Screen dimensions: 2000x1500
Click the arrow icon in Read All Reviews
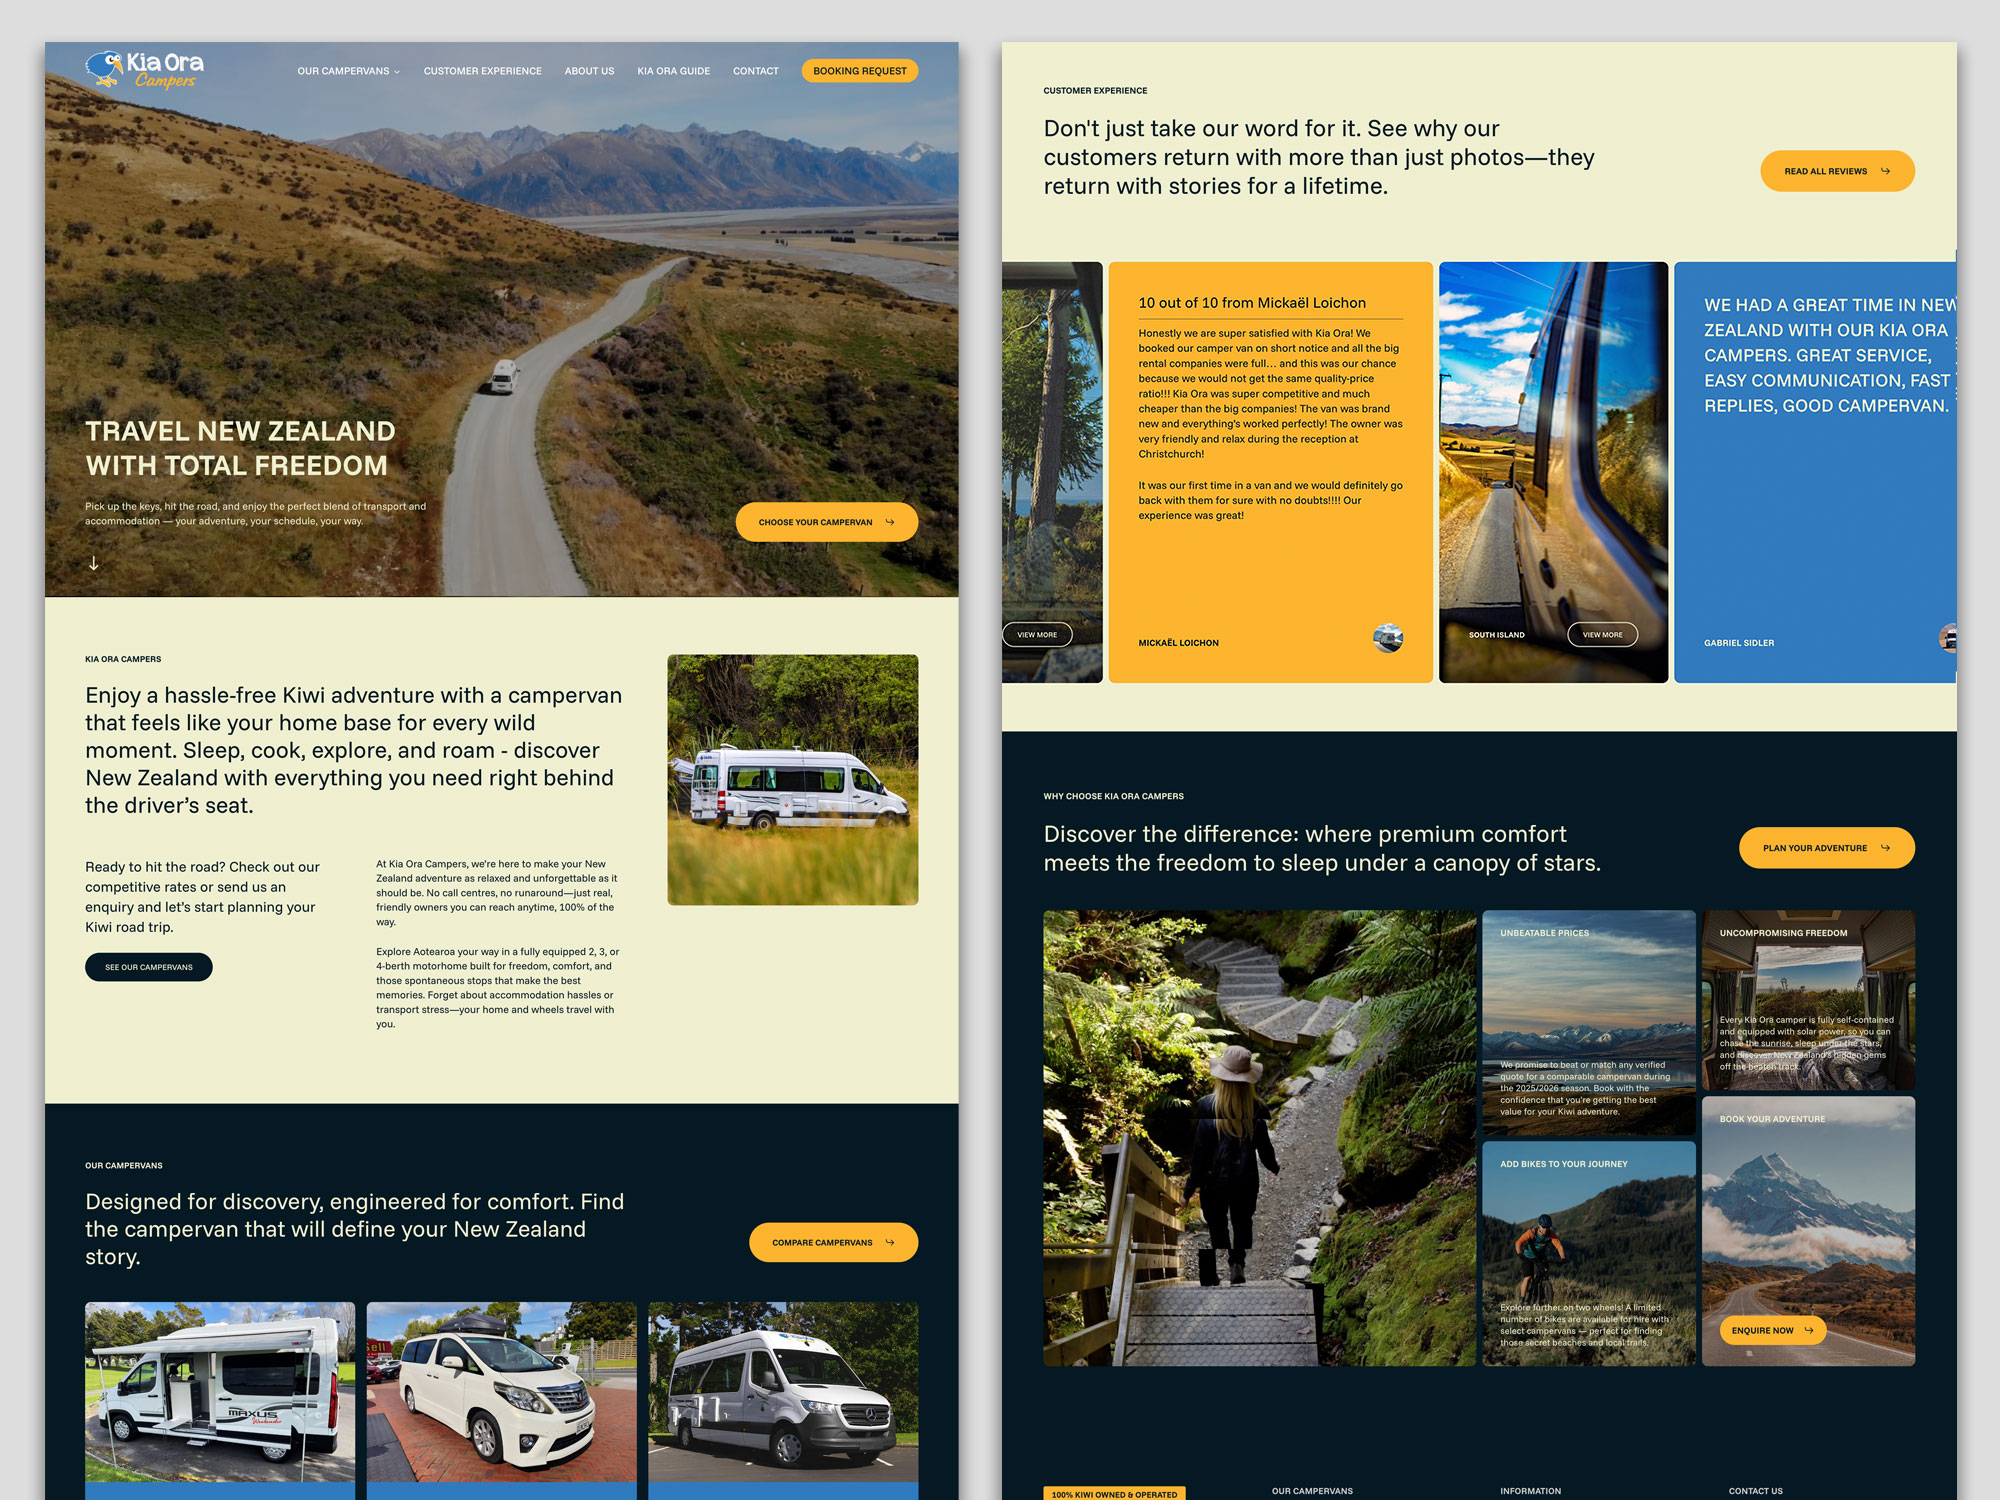pos(1884,170)
